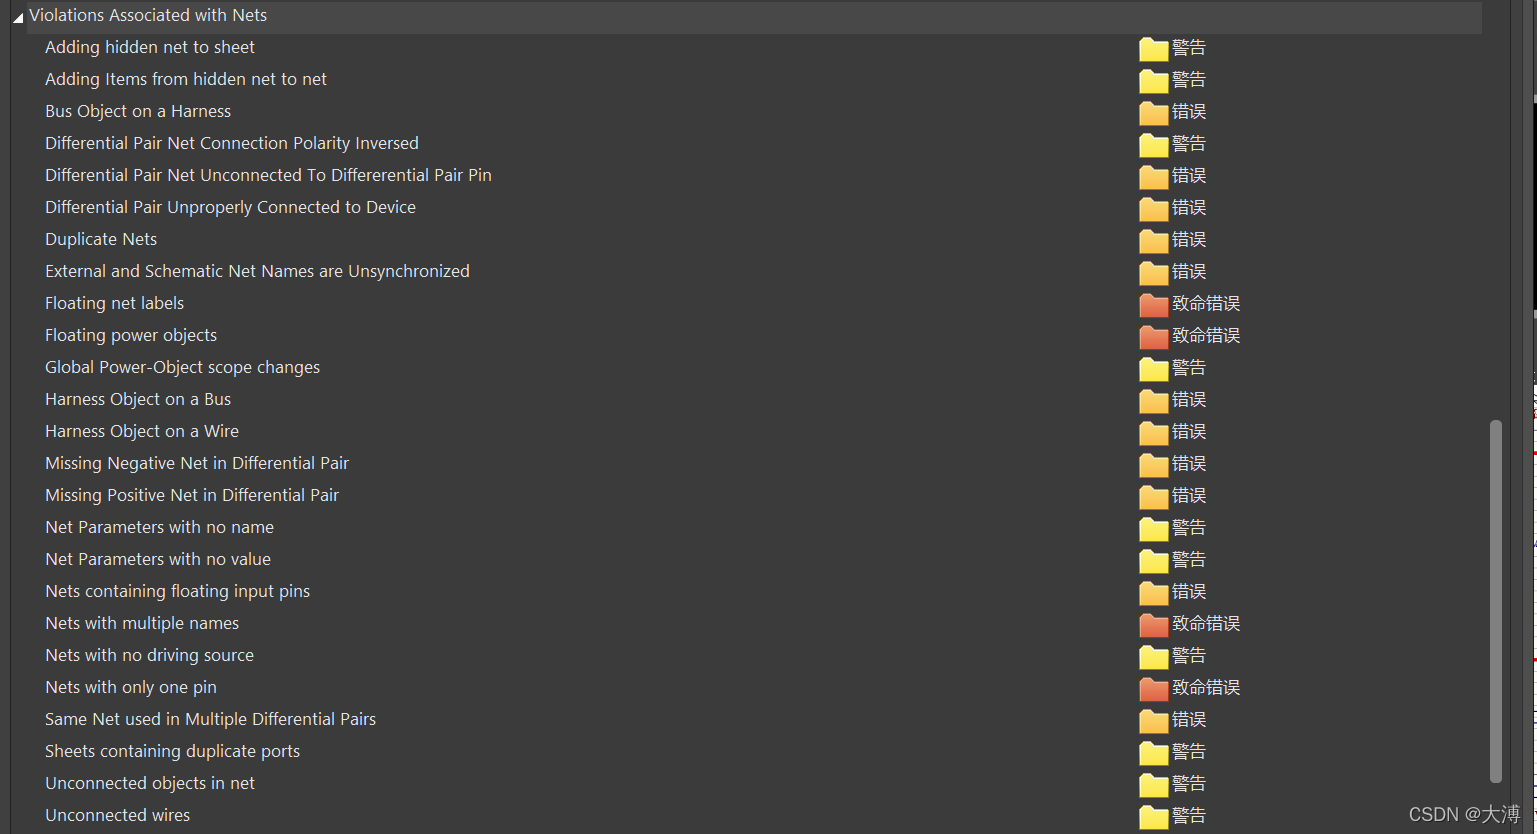Select Differential Pair Net Unconnected To Differerential Pair Pin
Viewport: 1537px width, 834px height.
[268, 175]
